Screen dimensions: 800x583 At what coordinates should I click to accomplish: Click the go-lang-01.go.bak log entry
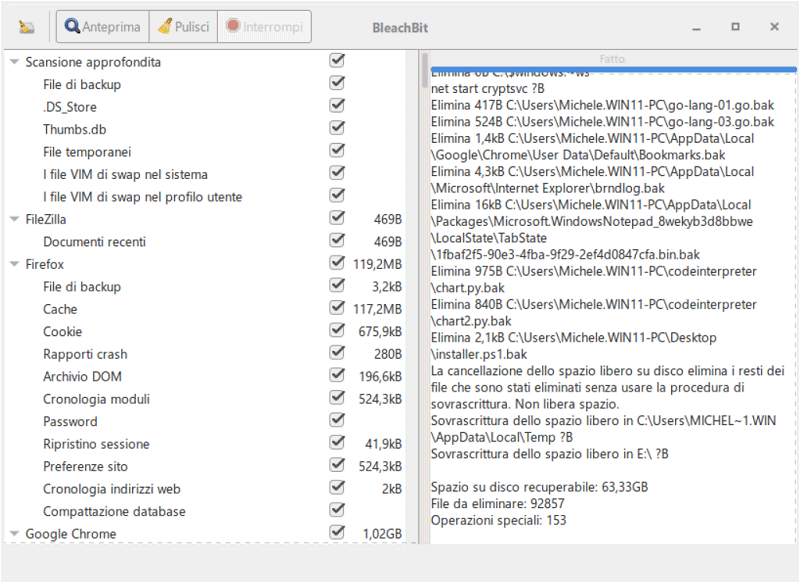[x=603, y=106]
